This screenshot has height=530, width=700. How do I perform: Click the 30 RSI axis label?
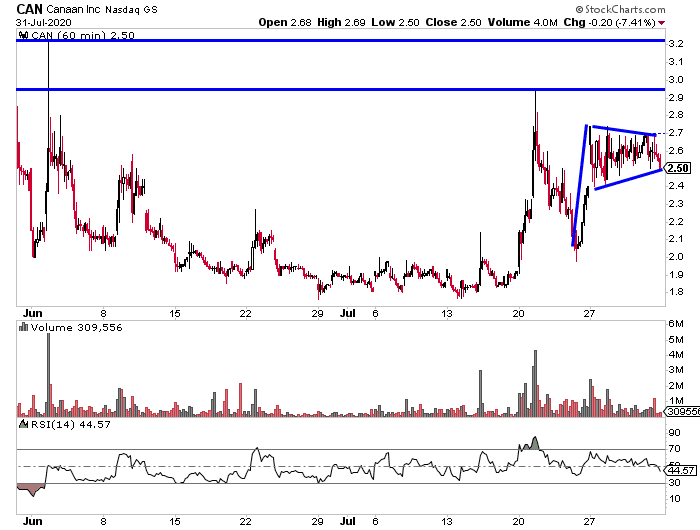pos(675,483)
